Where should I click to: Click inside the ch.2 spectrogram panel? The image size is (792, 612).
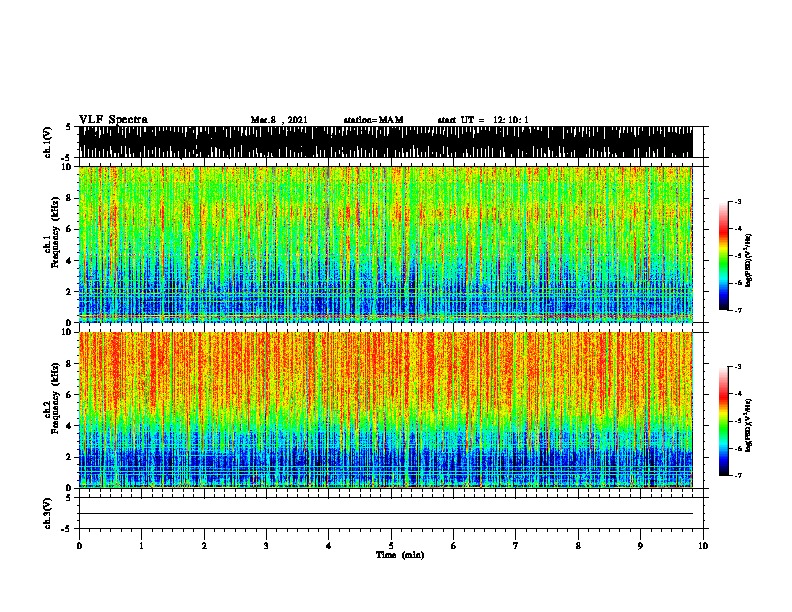[x=386, y=410]
